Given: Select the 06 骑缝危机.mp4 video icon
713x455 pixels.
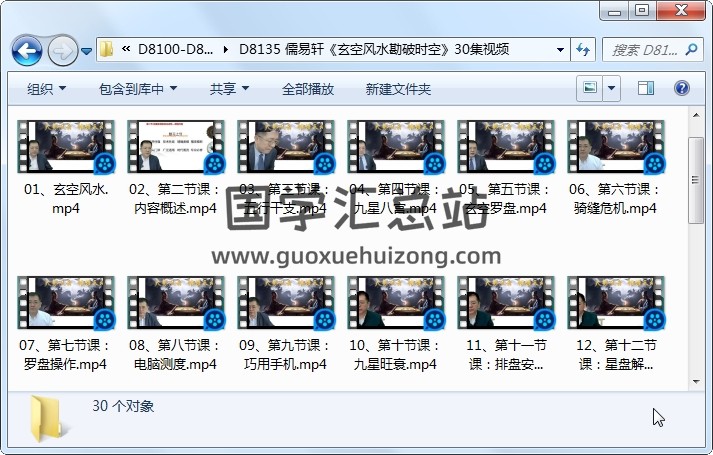Looking at the screenshot, I should click(x=616, y=147).
